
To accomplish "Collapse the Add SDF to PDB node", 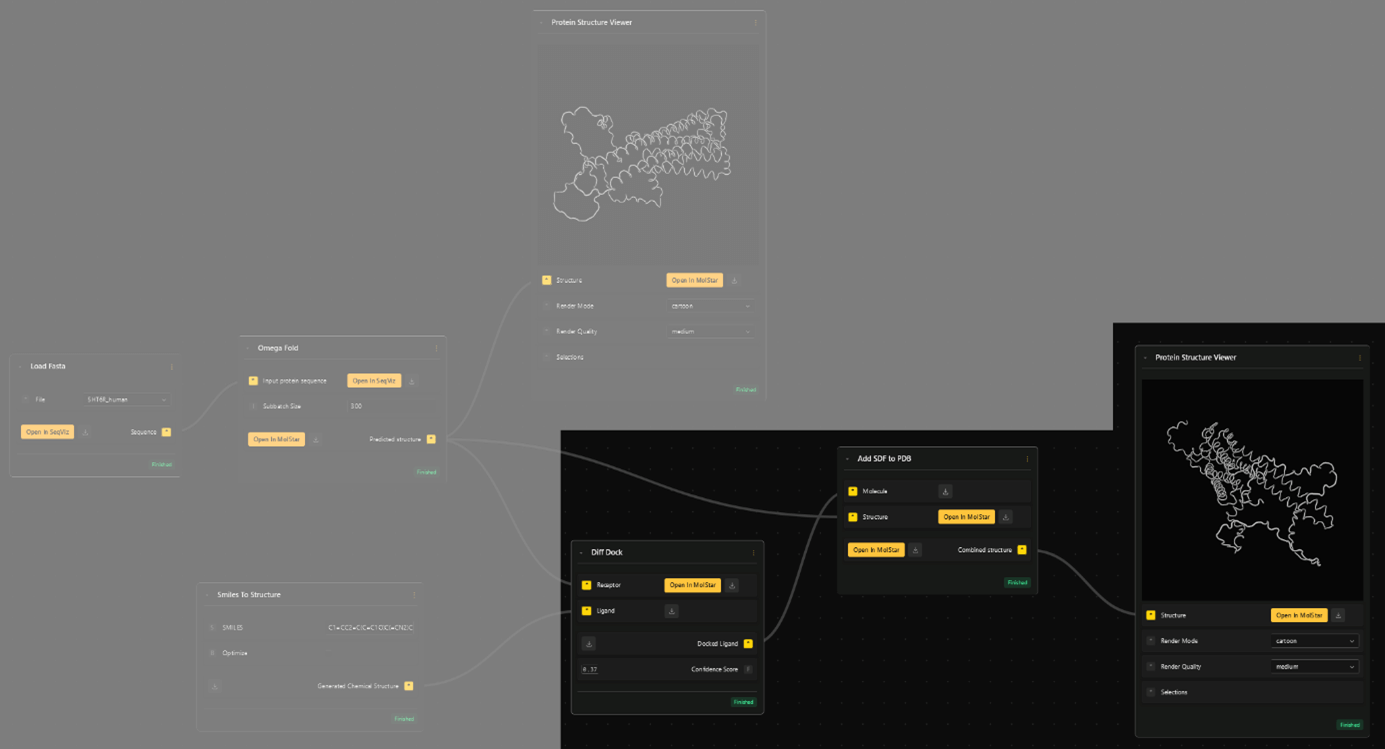I will coord(847,459).
